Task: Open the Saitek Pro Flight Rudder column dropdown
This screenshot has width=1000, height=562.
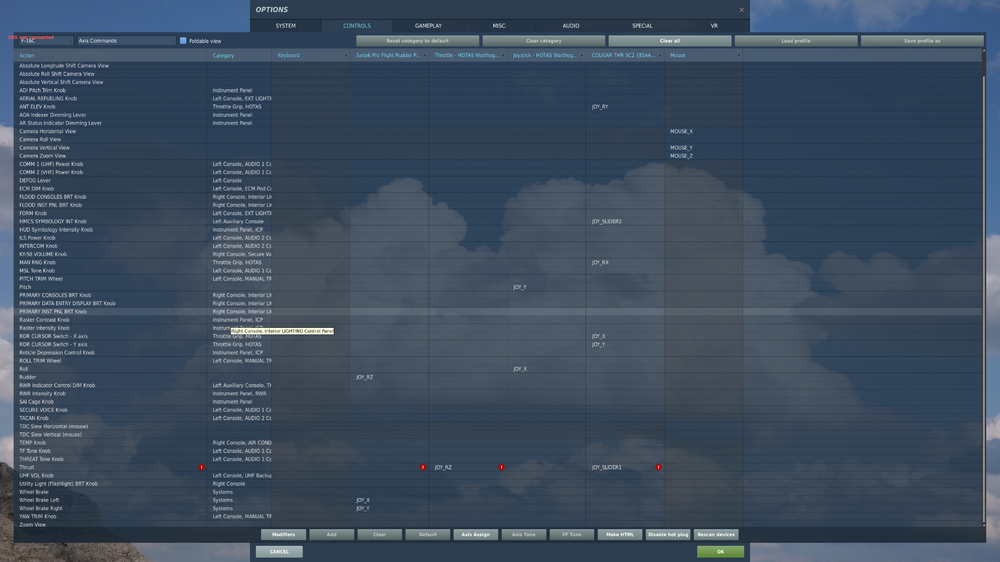Action: [x=425, y=55]
